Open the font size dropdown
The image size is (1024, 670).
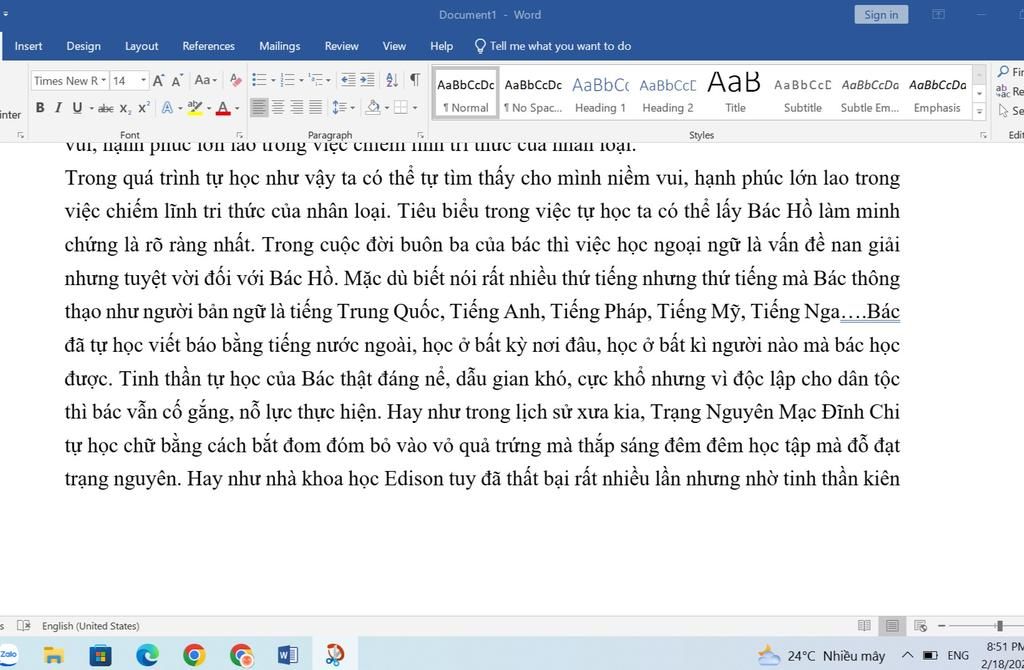pyautogui.click(x=144, y=80)
